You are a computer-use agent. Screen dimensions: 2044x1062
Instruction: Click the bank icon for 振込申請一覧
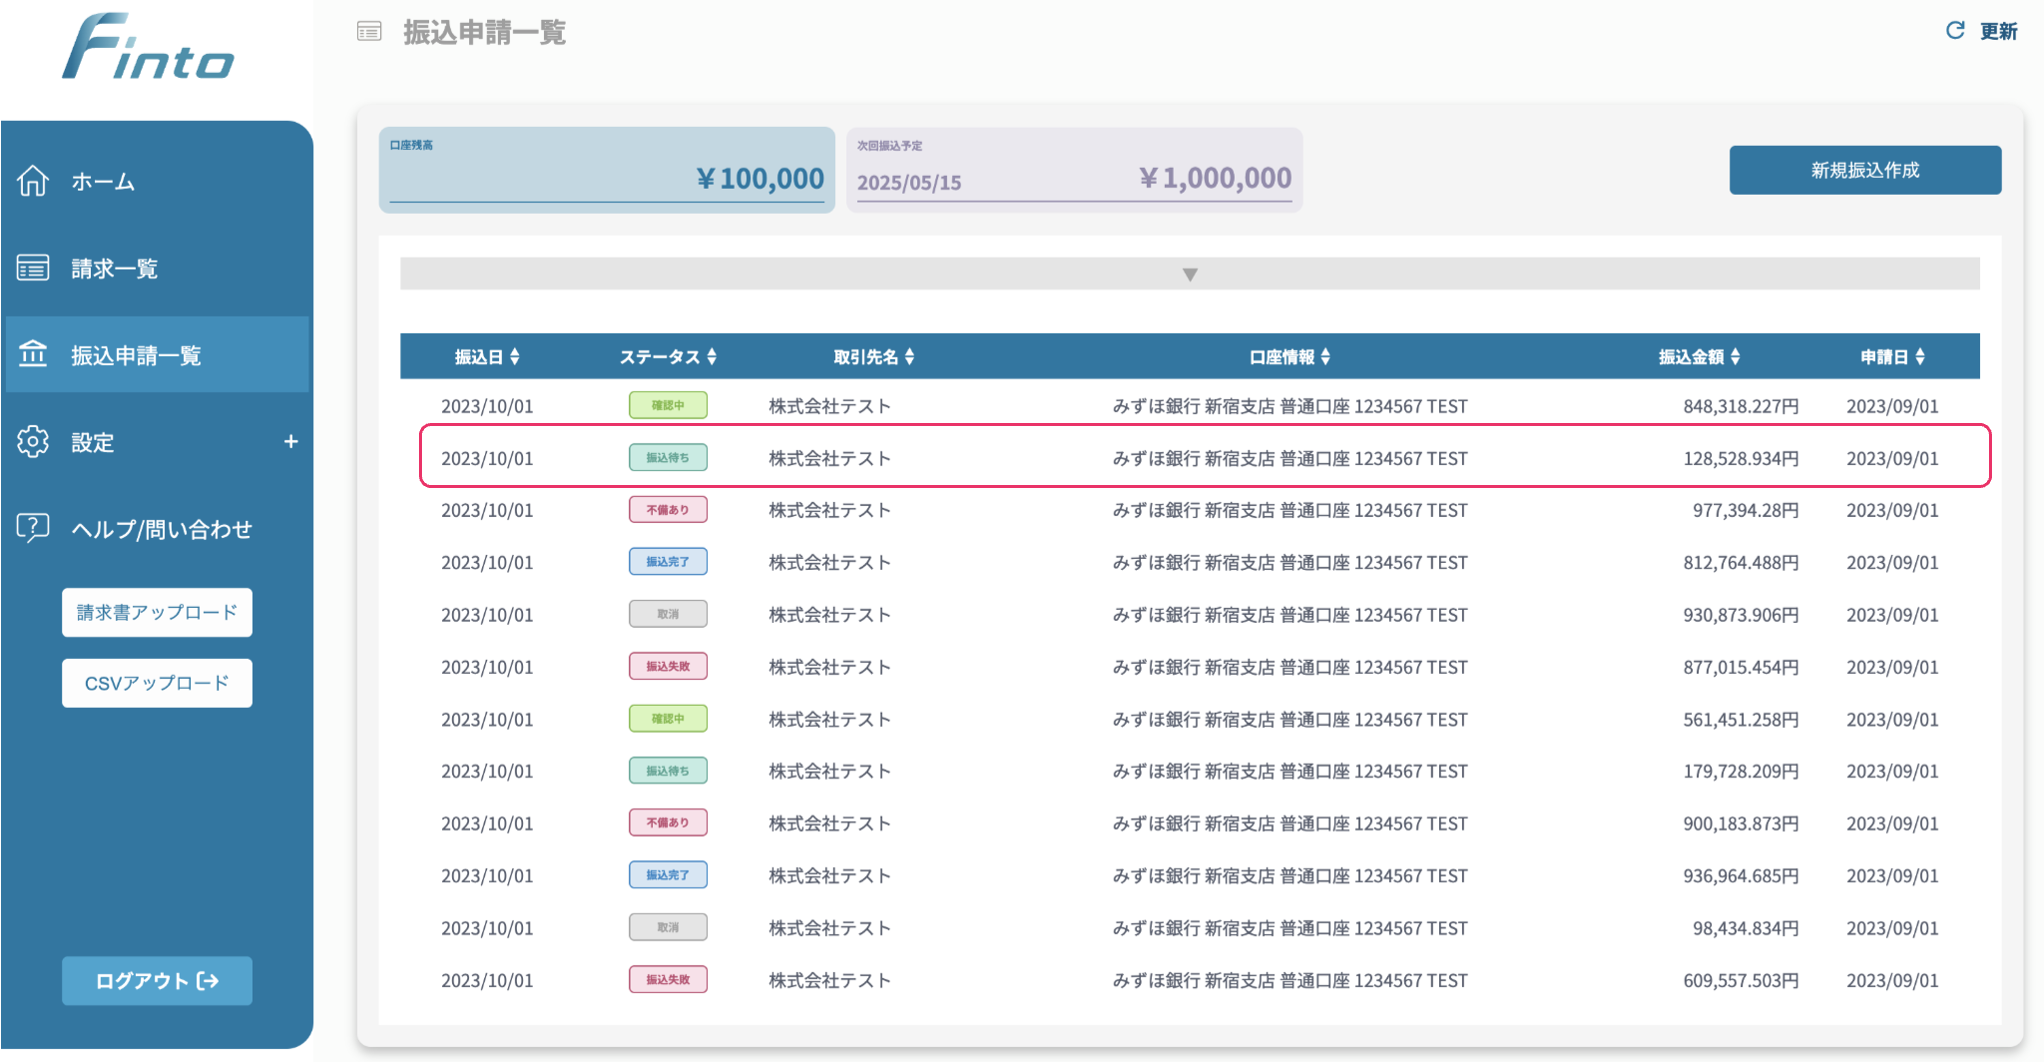click(x=33, y=354)
